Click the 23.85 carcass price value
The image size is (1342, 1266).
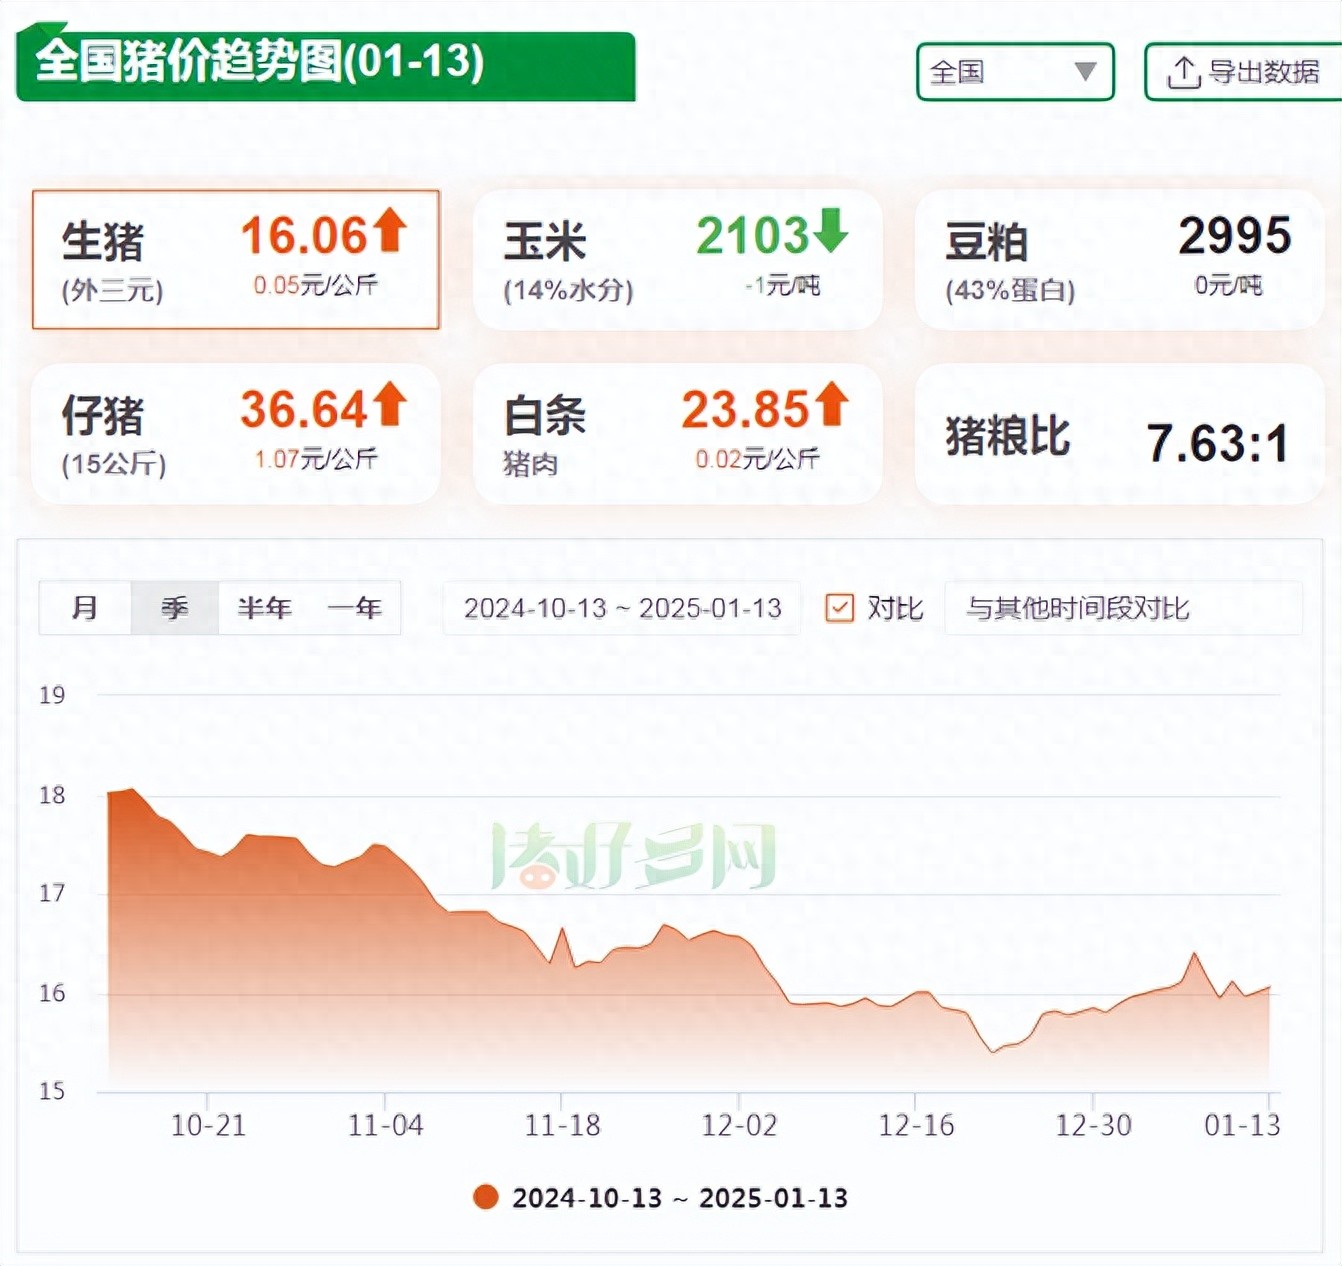click(x=746, y=410)
